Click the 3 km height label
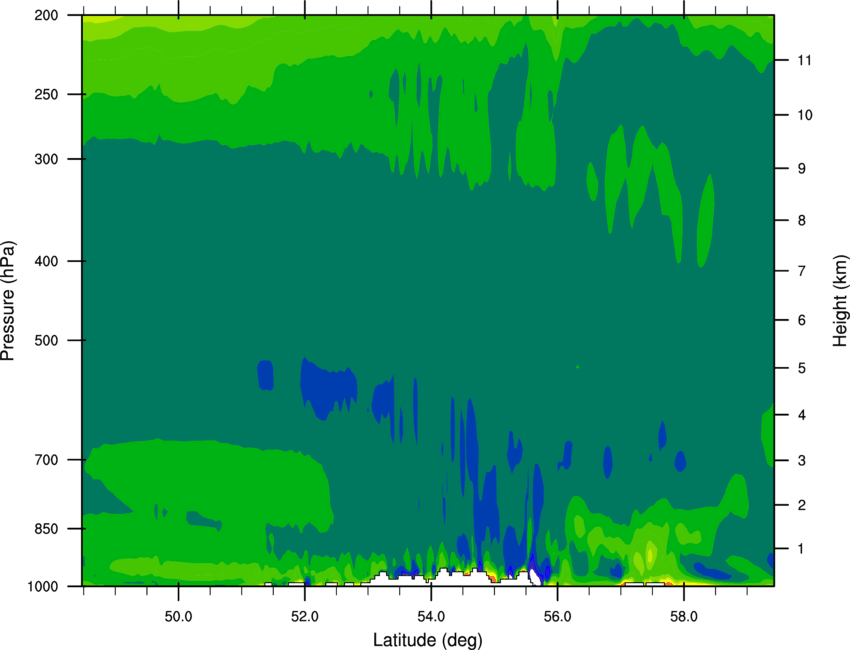Viewport: 850px width, 650px height. click(802, 461)
